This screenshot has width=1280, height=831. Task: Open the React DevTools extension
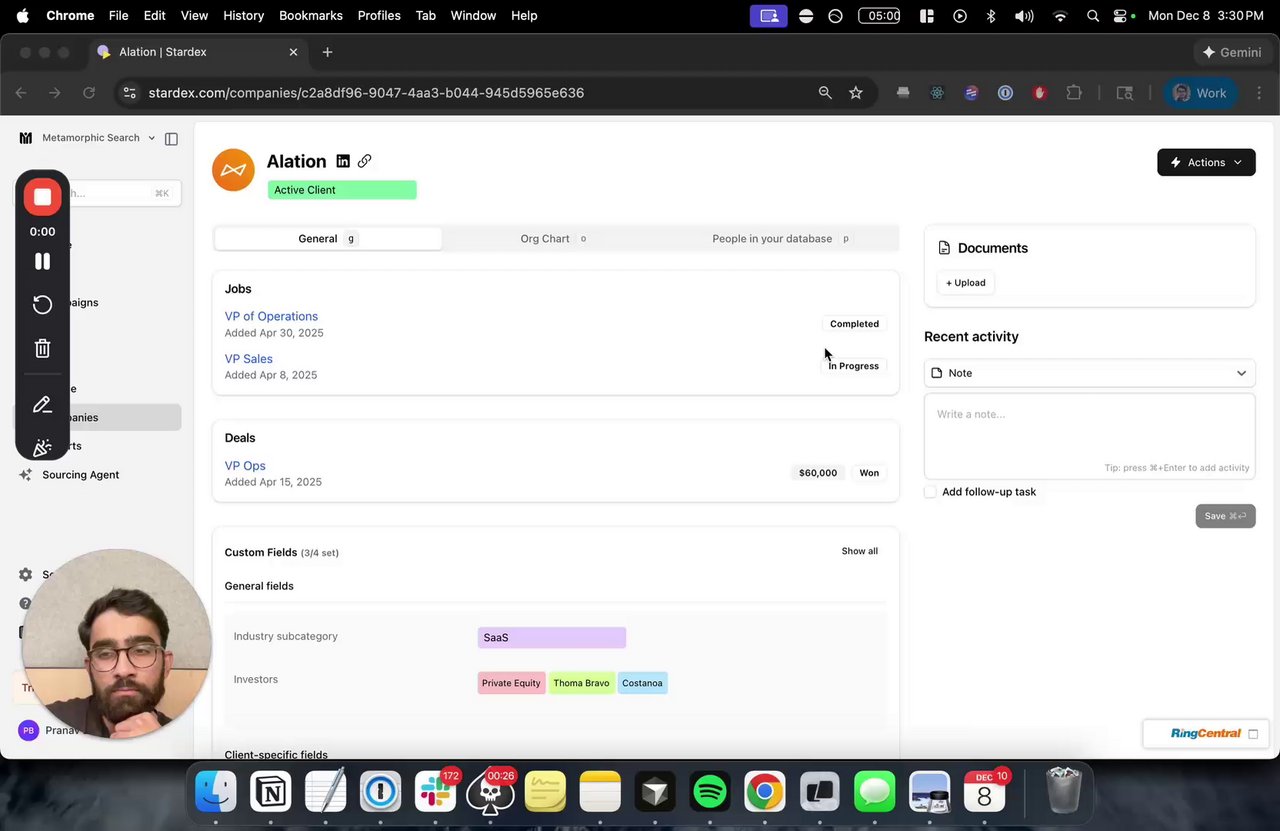point(937,93)
